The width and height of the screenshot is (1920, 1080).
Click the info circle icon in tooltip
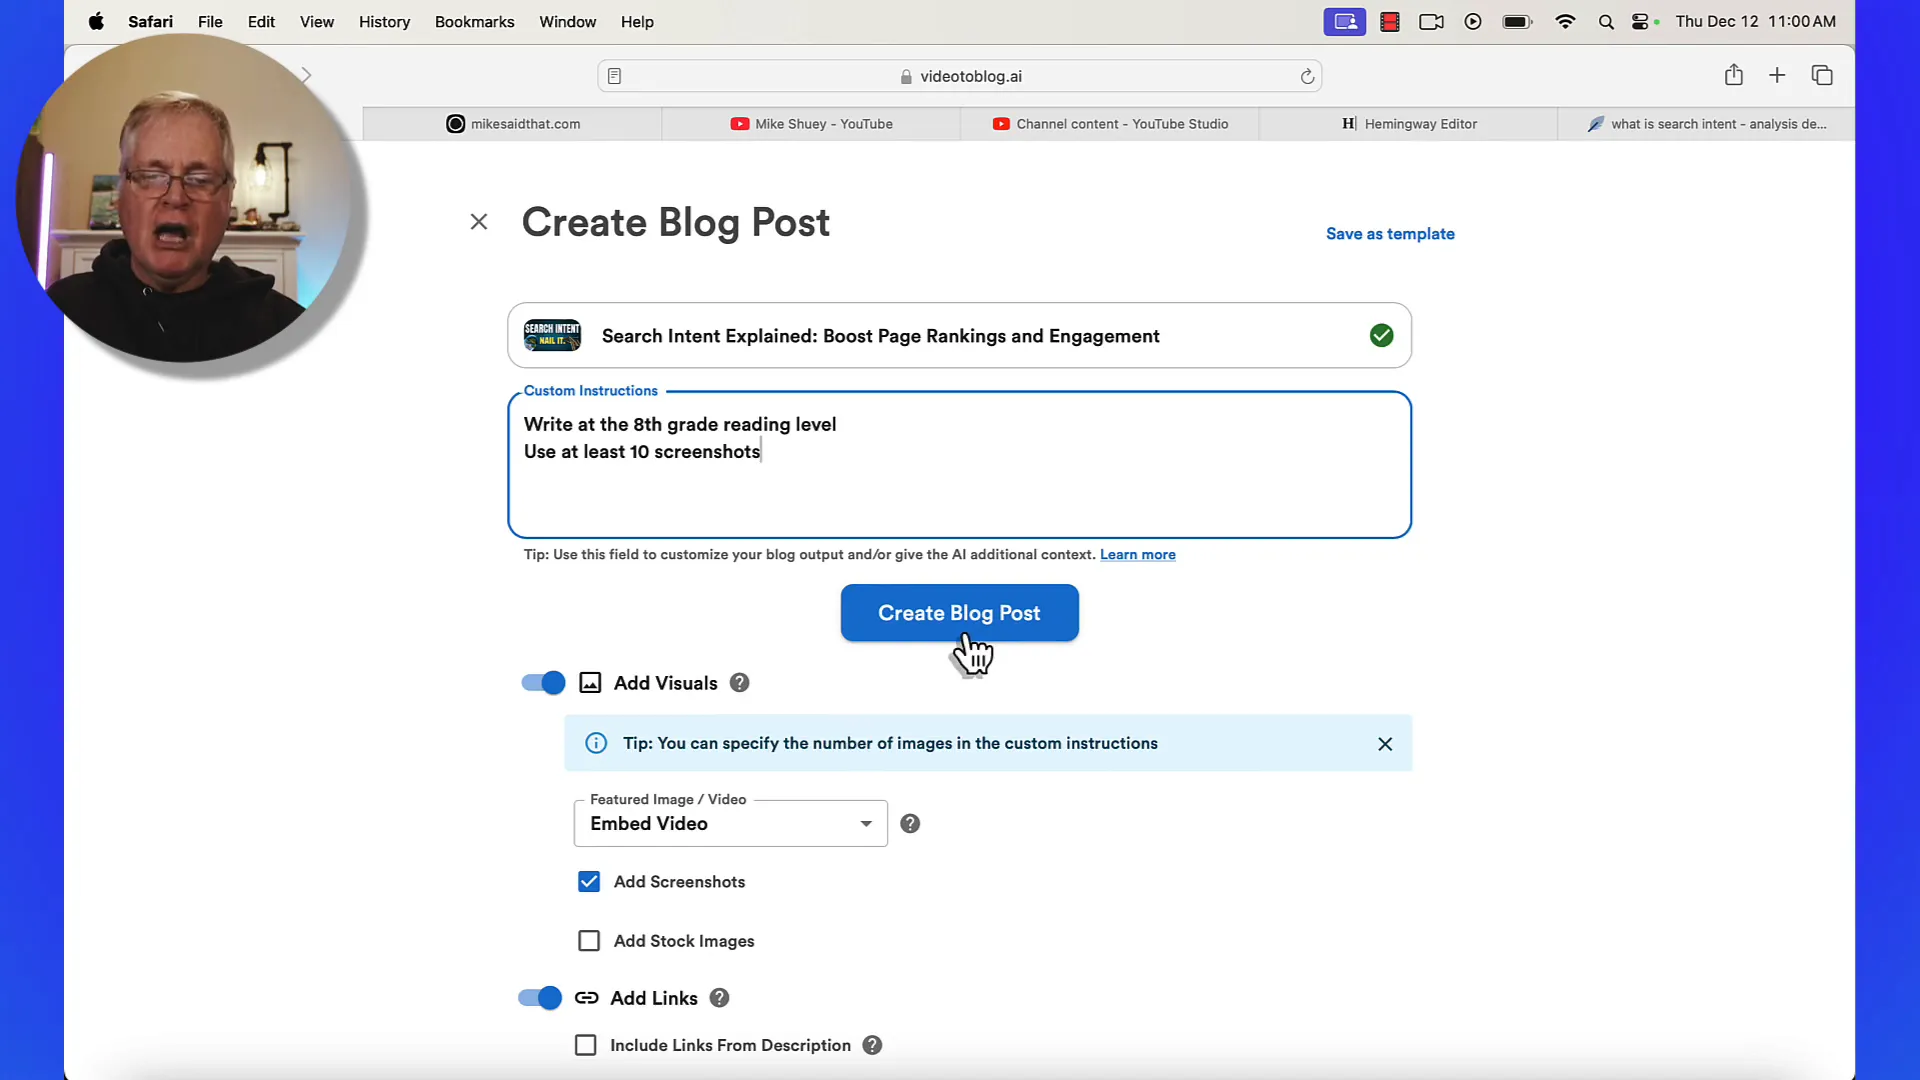[595, 742]
